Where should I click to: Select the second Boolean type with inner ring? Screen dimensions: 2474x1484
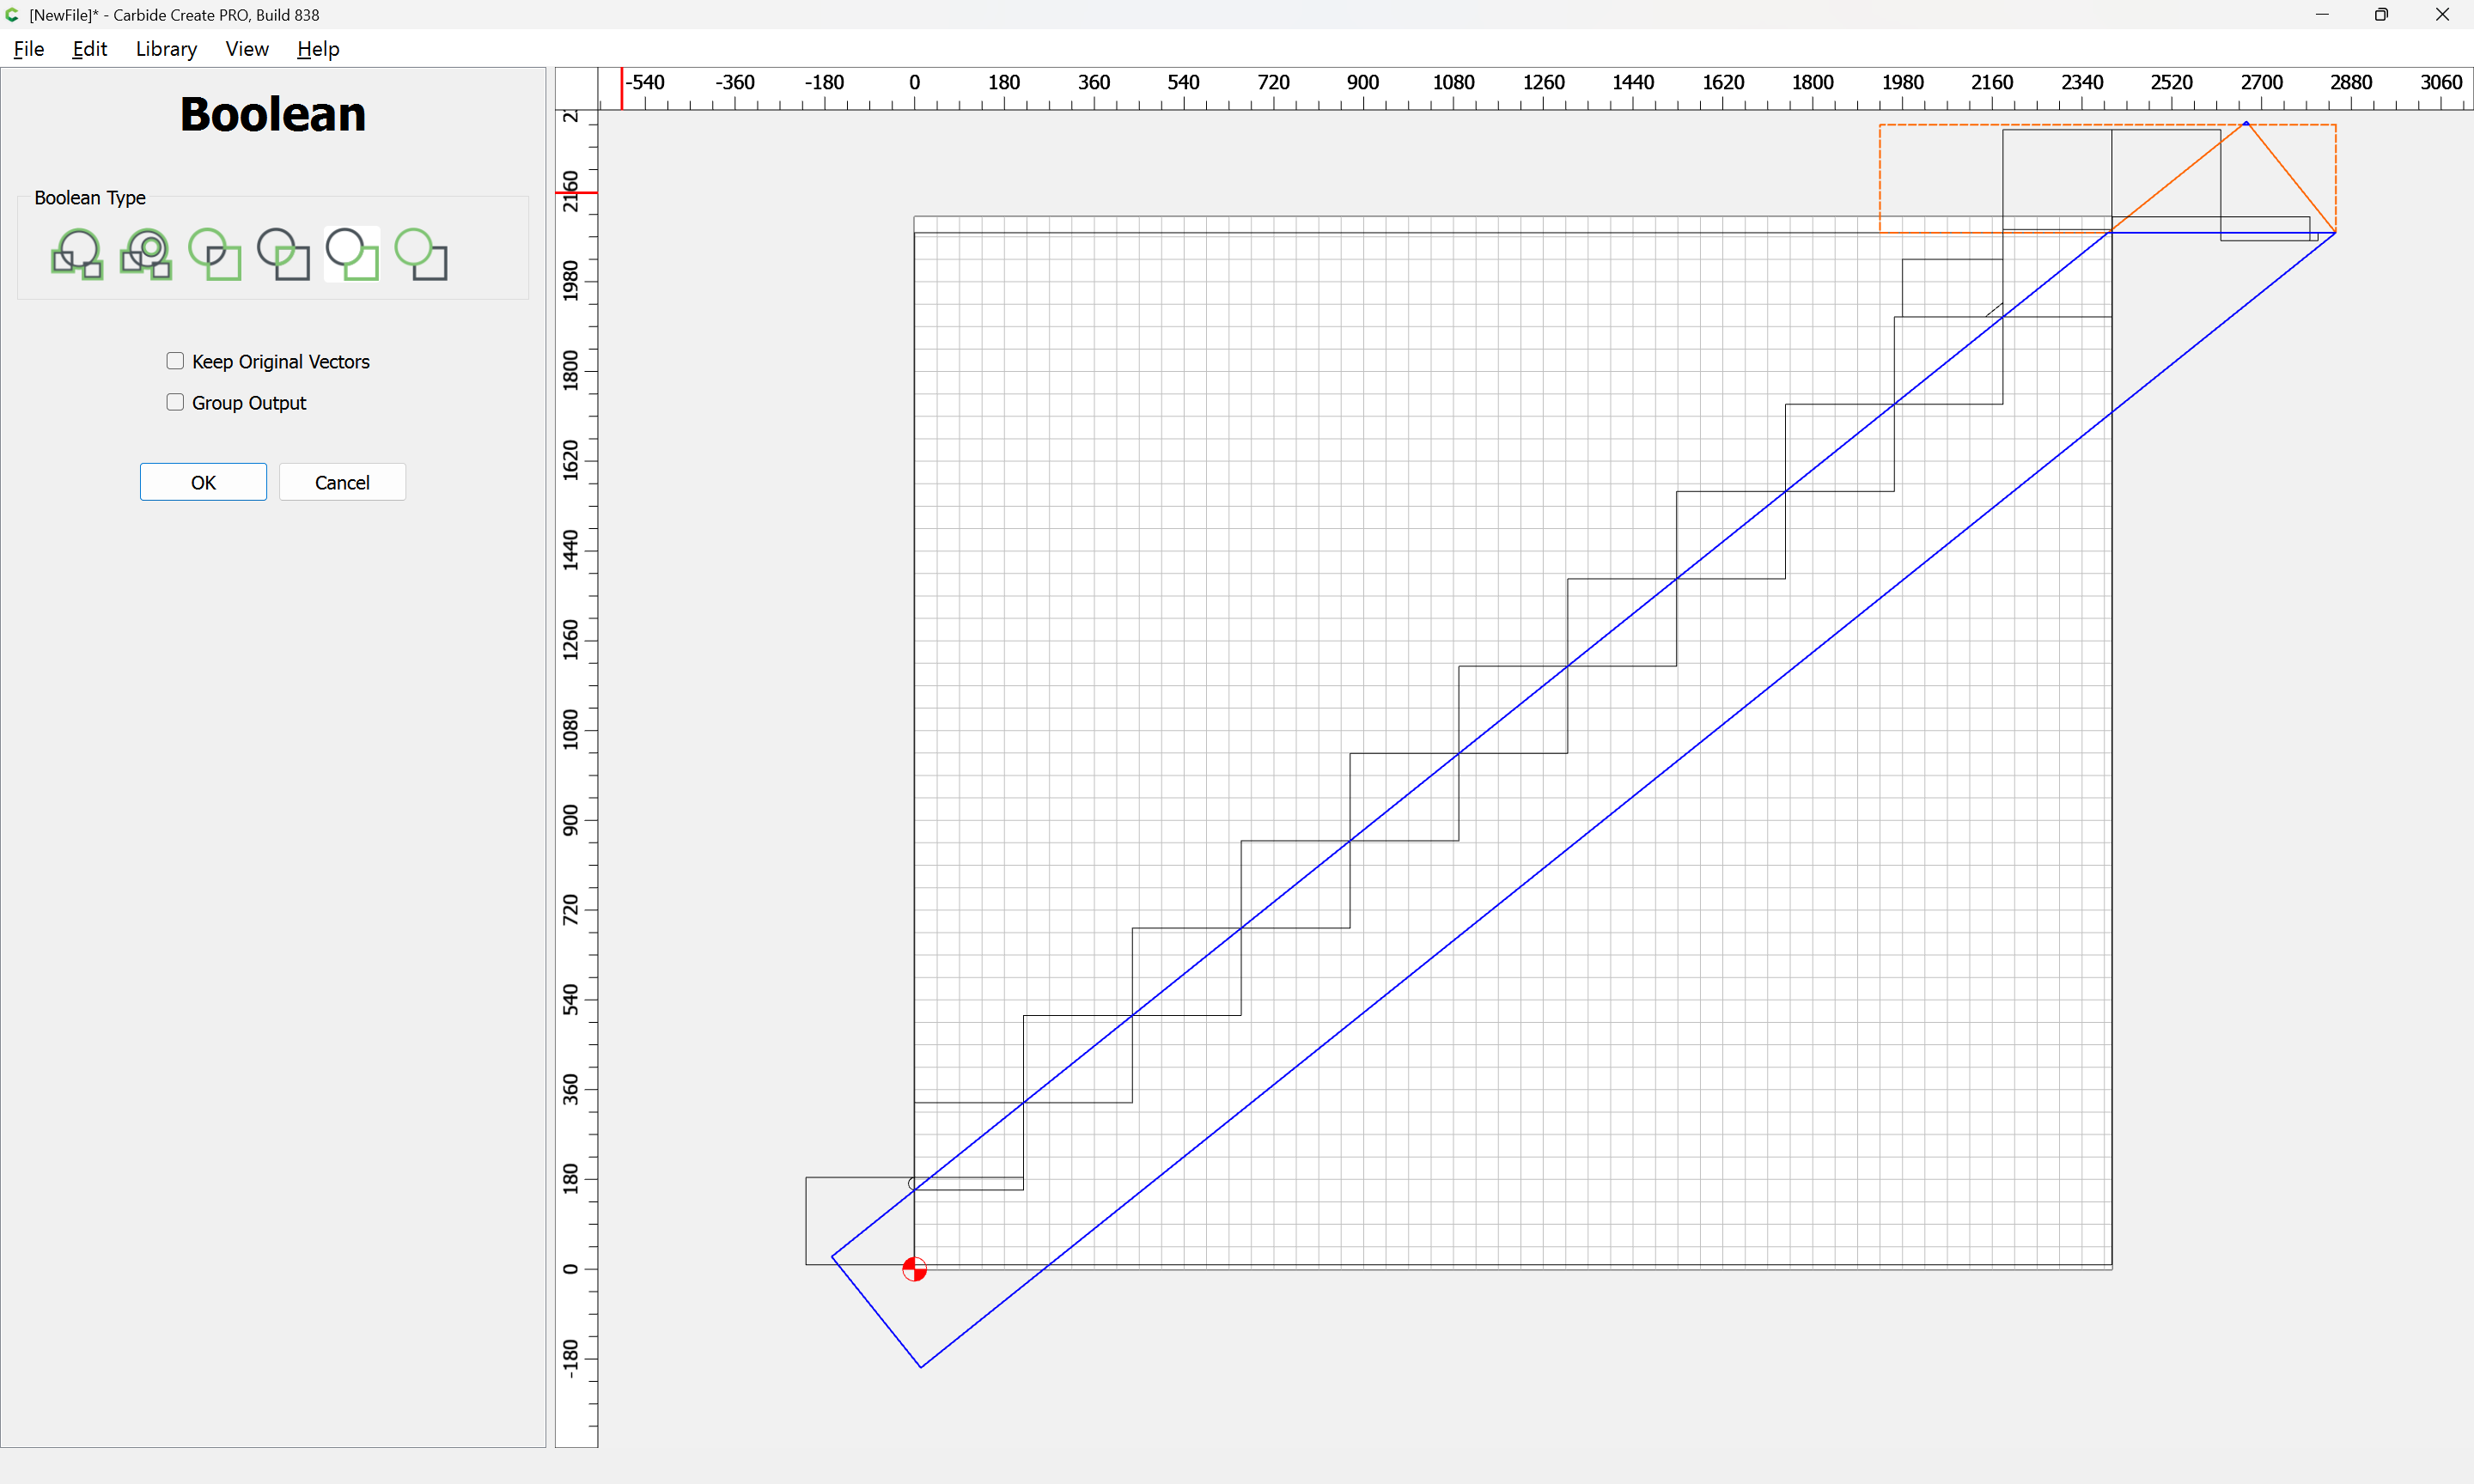146,254
